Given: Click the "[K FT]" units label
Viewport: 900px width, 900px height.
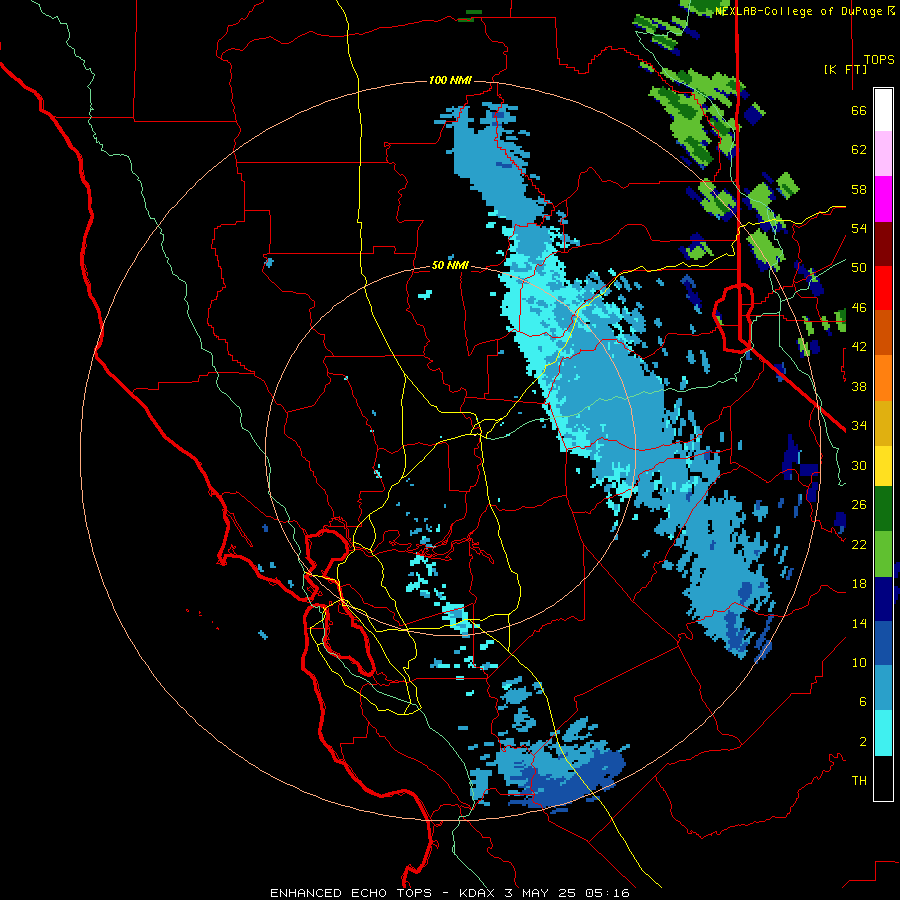Looking at the screenshot, I should 845,69.
